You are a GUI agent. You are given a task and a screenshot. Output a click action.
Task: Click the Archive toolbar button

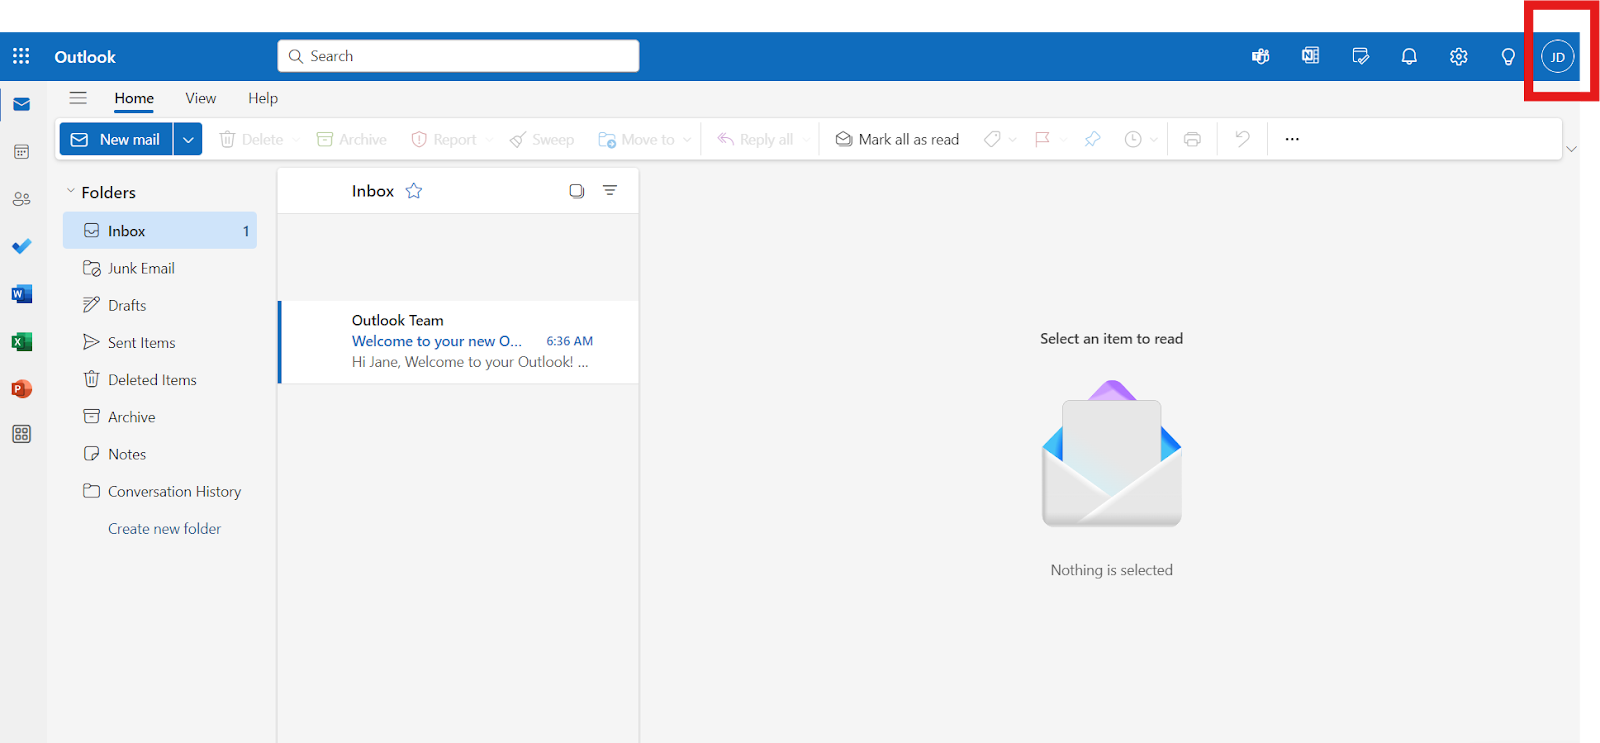[352, 139]
